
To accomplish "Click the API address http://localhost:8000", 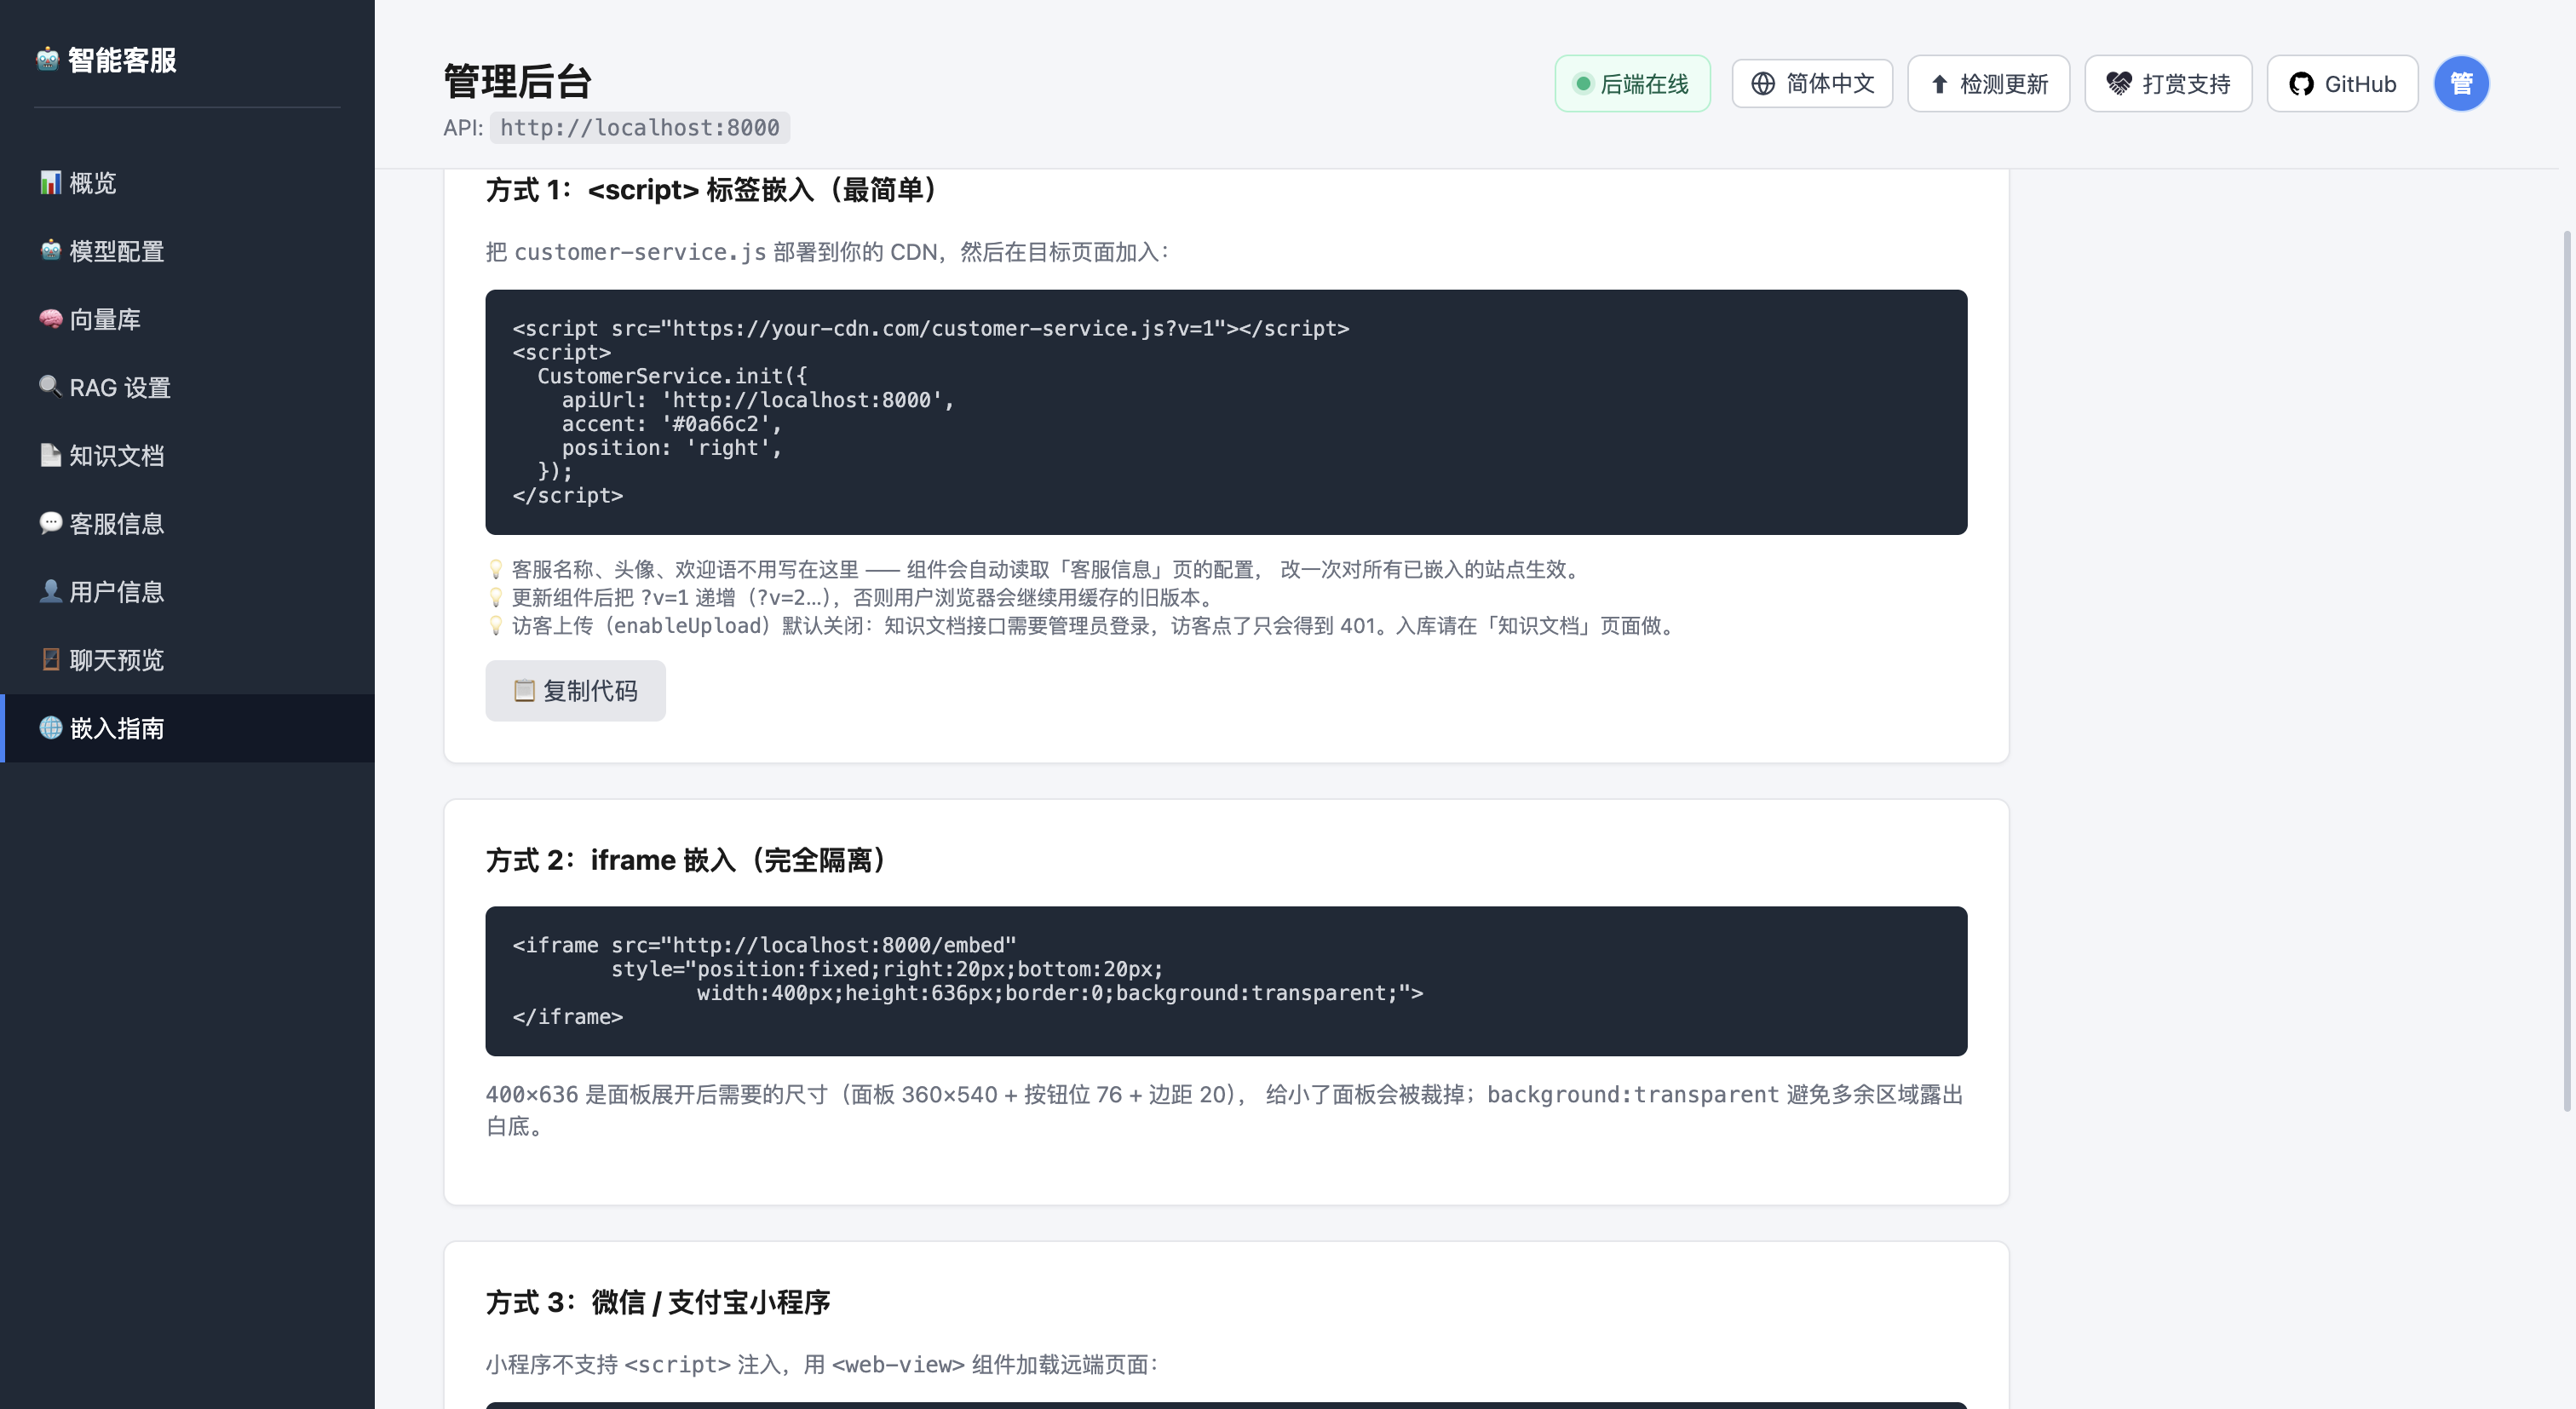I will (640, 127).
